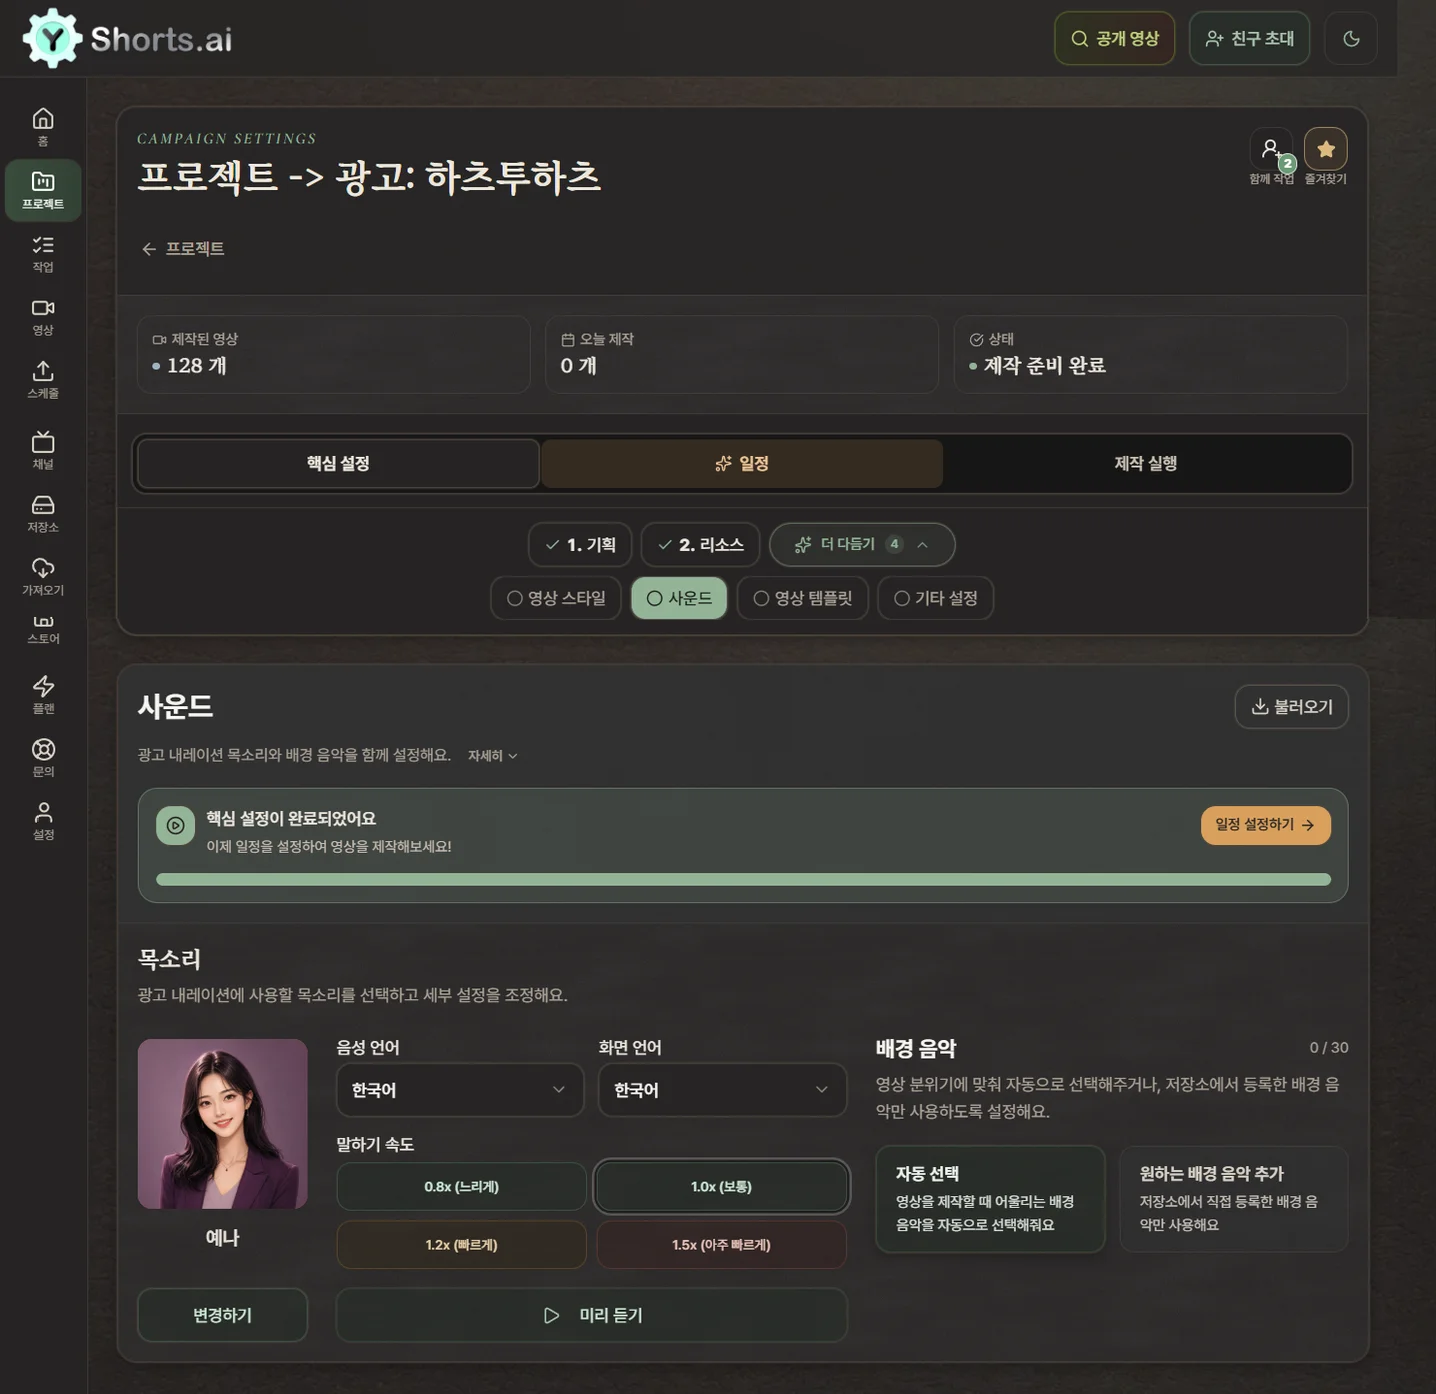
Task: Click the Shorts.ai gear logo
Action: pyautogui.click(x=52, y=38)
